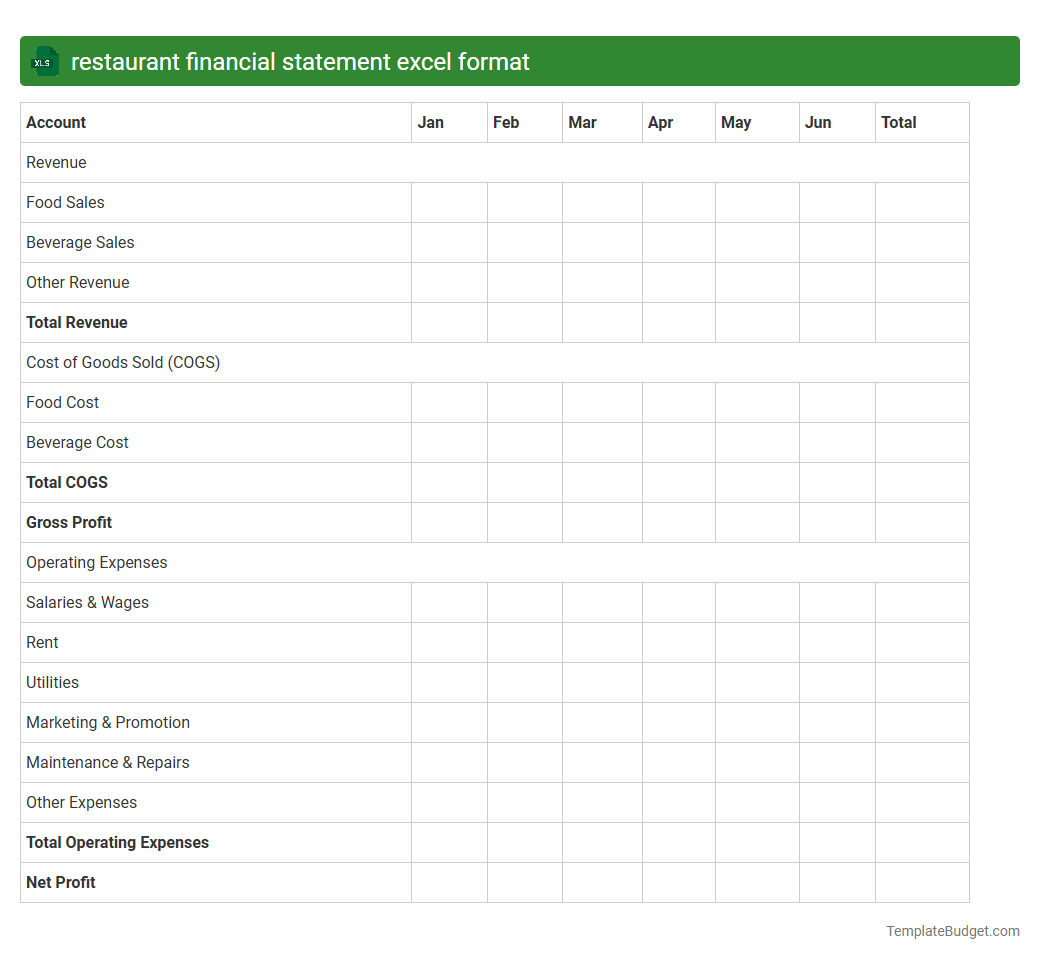Select the Beverage Sales row label

(x=80, y=242)
